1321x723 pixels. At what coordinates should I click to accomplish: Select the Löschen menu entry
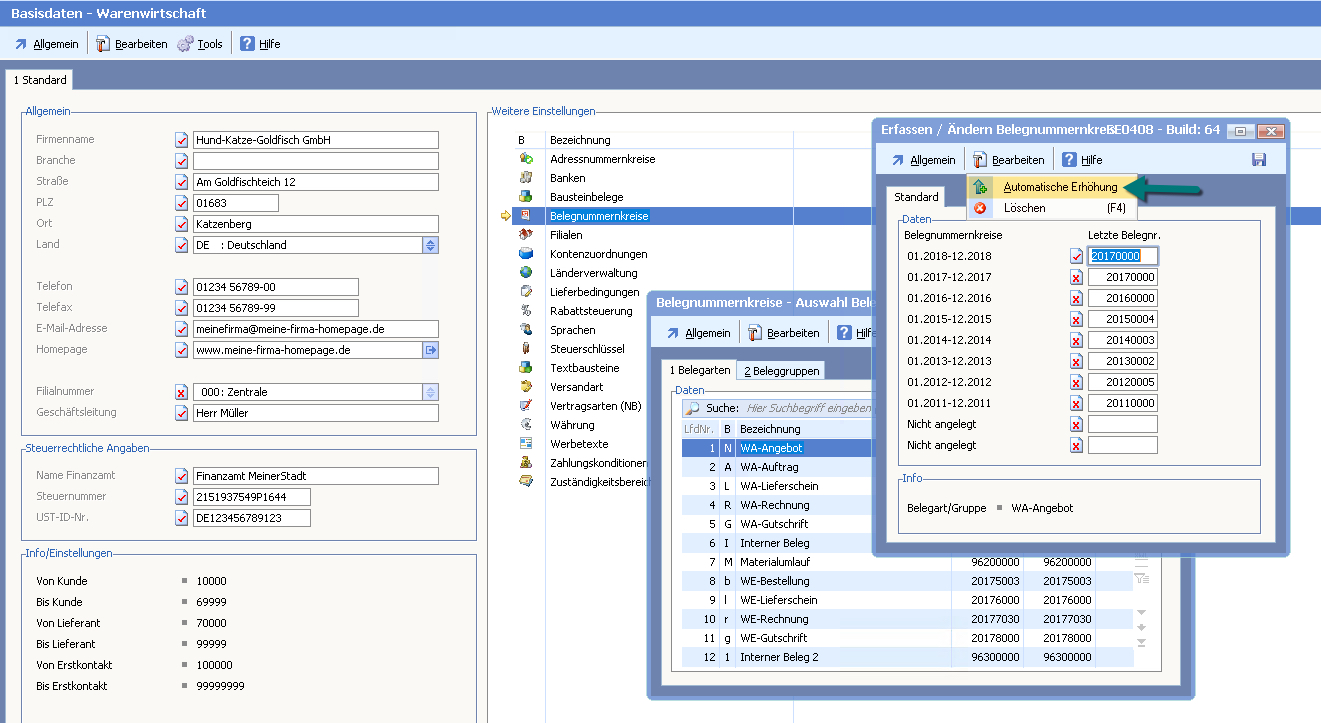pyautogui.click(x=1024, y=208)
